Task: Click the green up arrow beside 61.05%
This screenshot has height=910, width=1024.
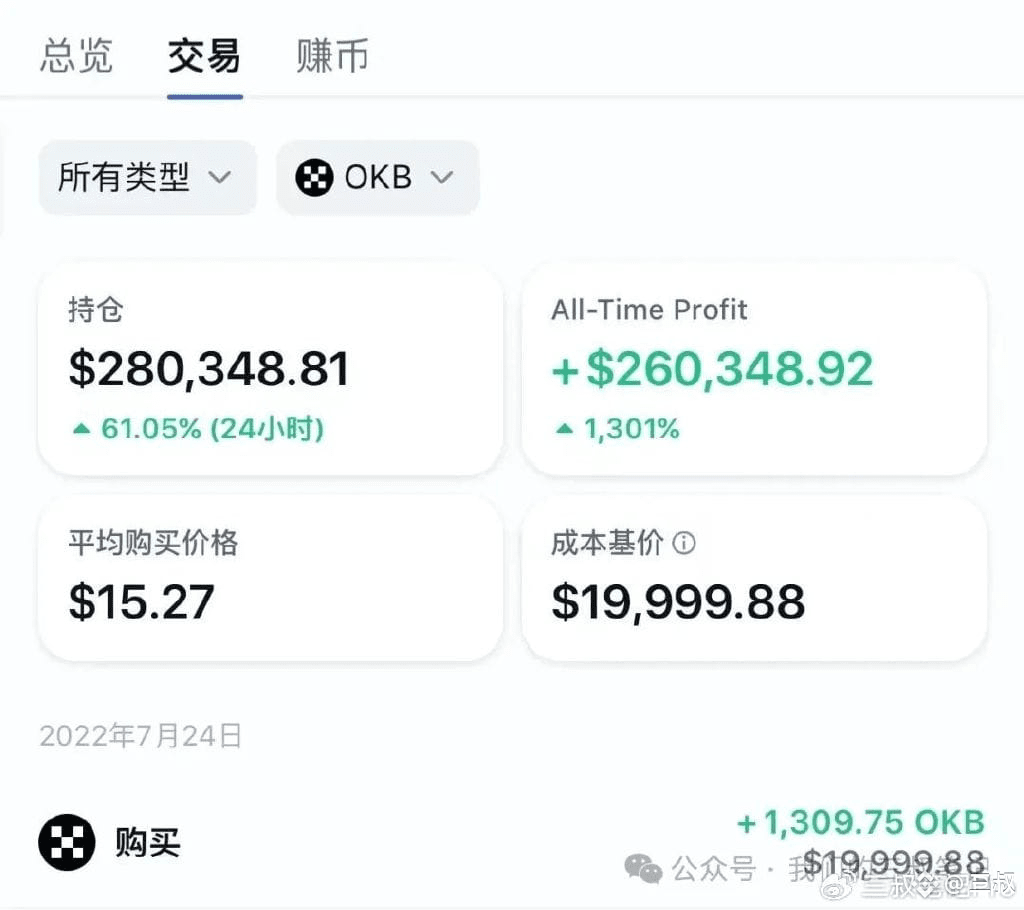Action: coord(81,429)
